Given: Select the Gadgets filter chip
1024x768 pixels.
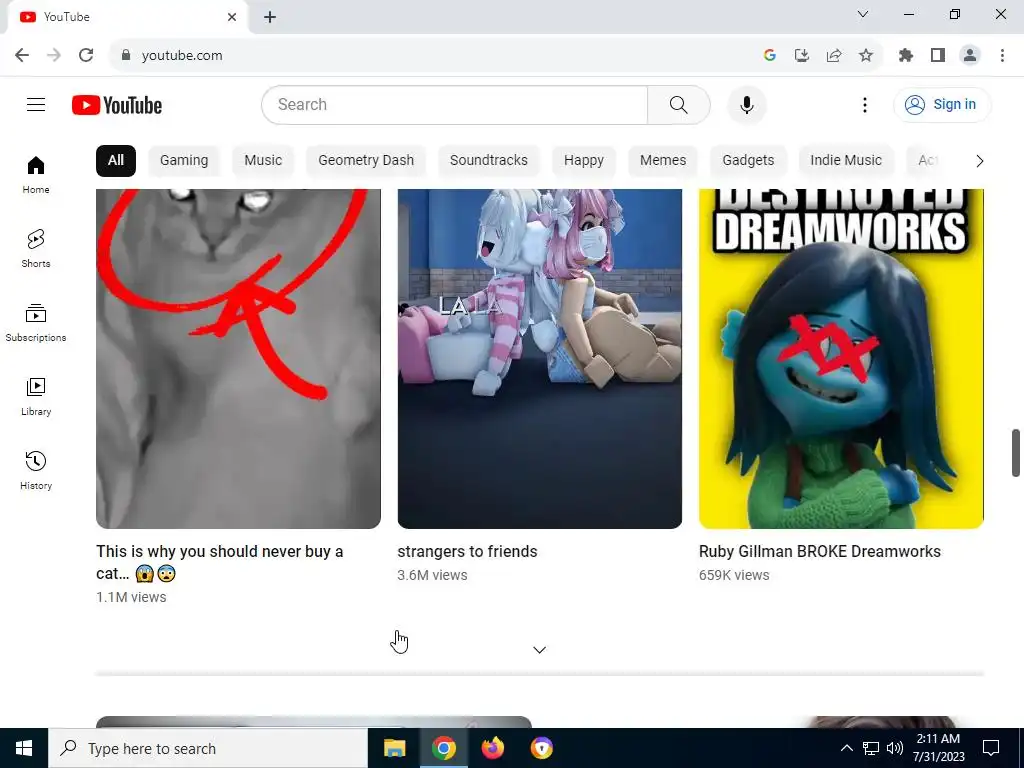Looking at the screenshot, I should [748, 161].
